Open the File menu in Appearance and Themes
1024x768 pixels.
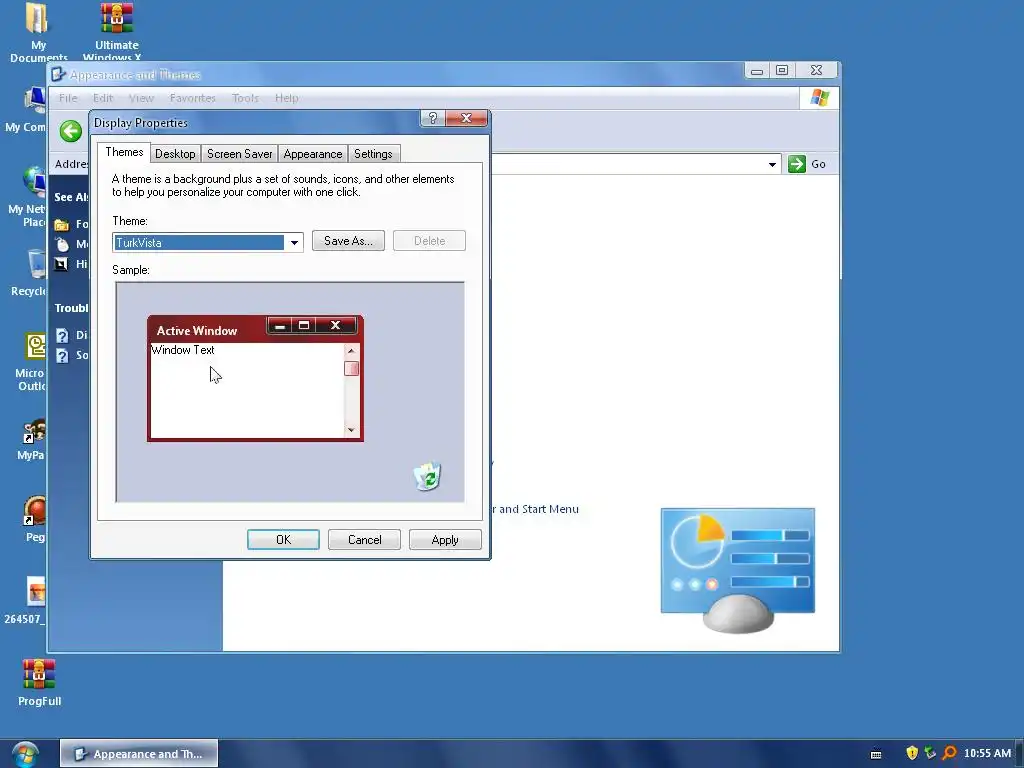point(68,98)
